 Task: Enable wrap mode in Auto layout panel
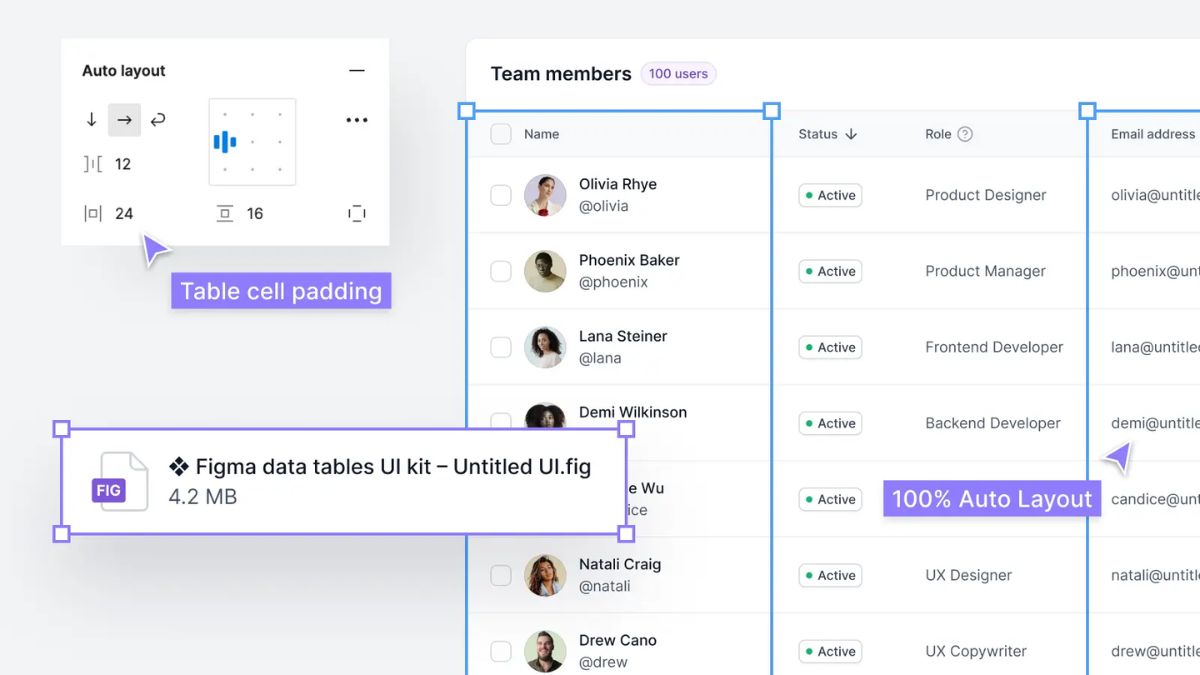coord(158,119)
